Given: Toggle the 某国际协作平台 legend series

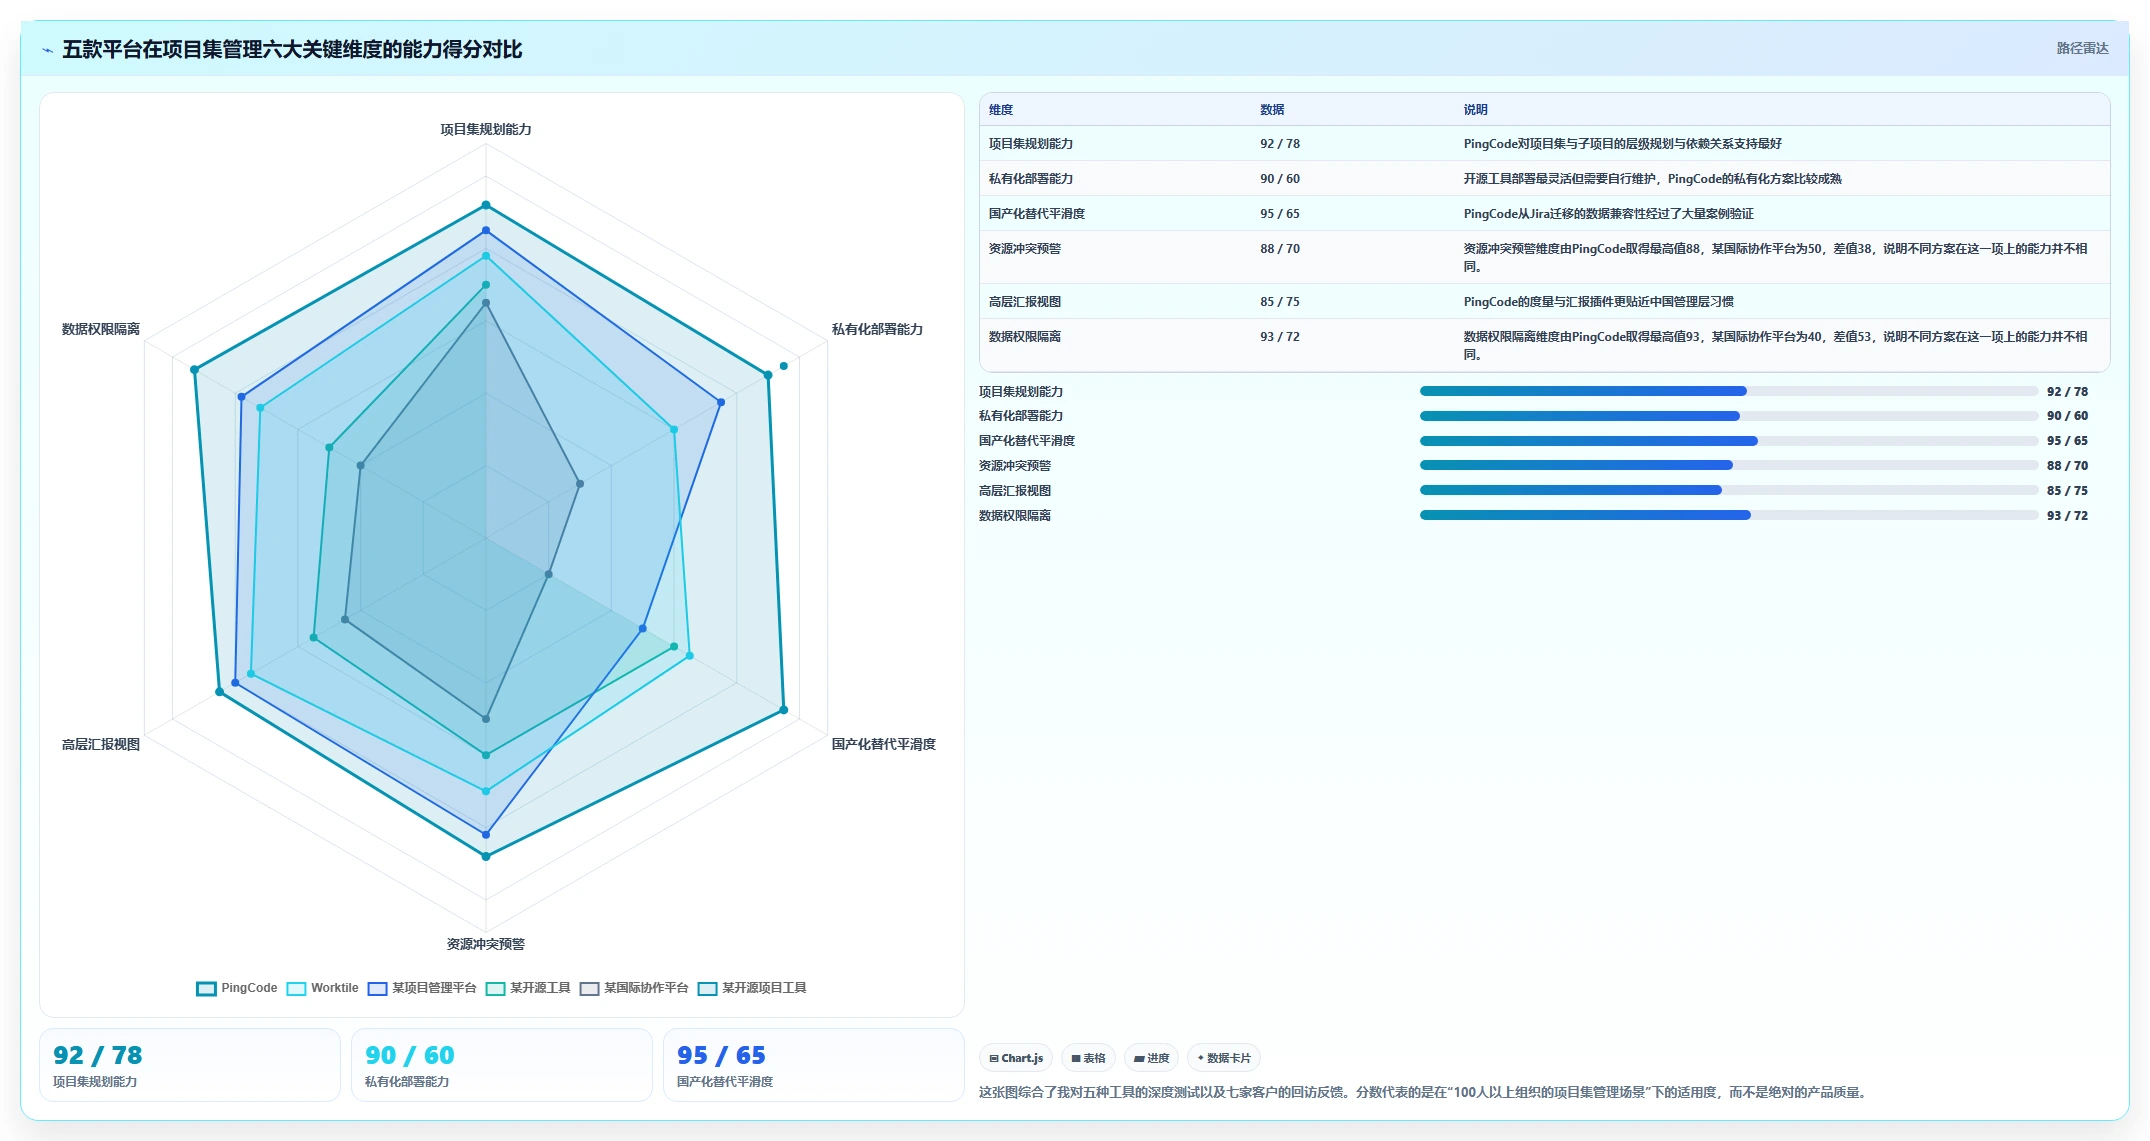Looking at the screenshot, I should pos(634,988).
